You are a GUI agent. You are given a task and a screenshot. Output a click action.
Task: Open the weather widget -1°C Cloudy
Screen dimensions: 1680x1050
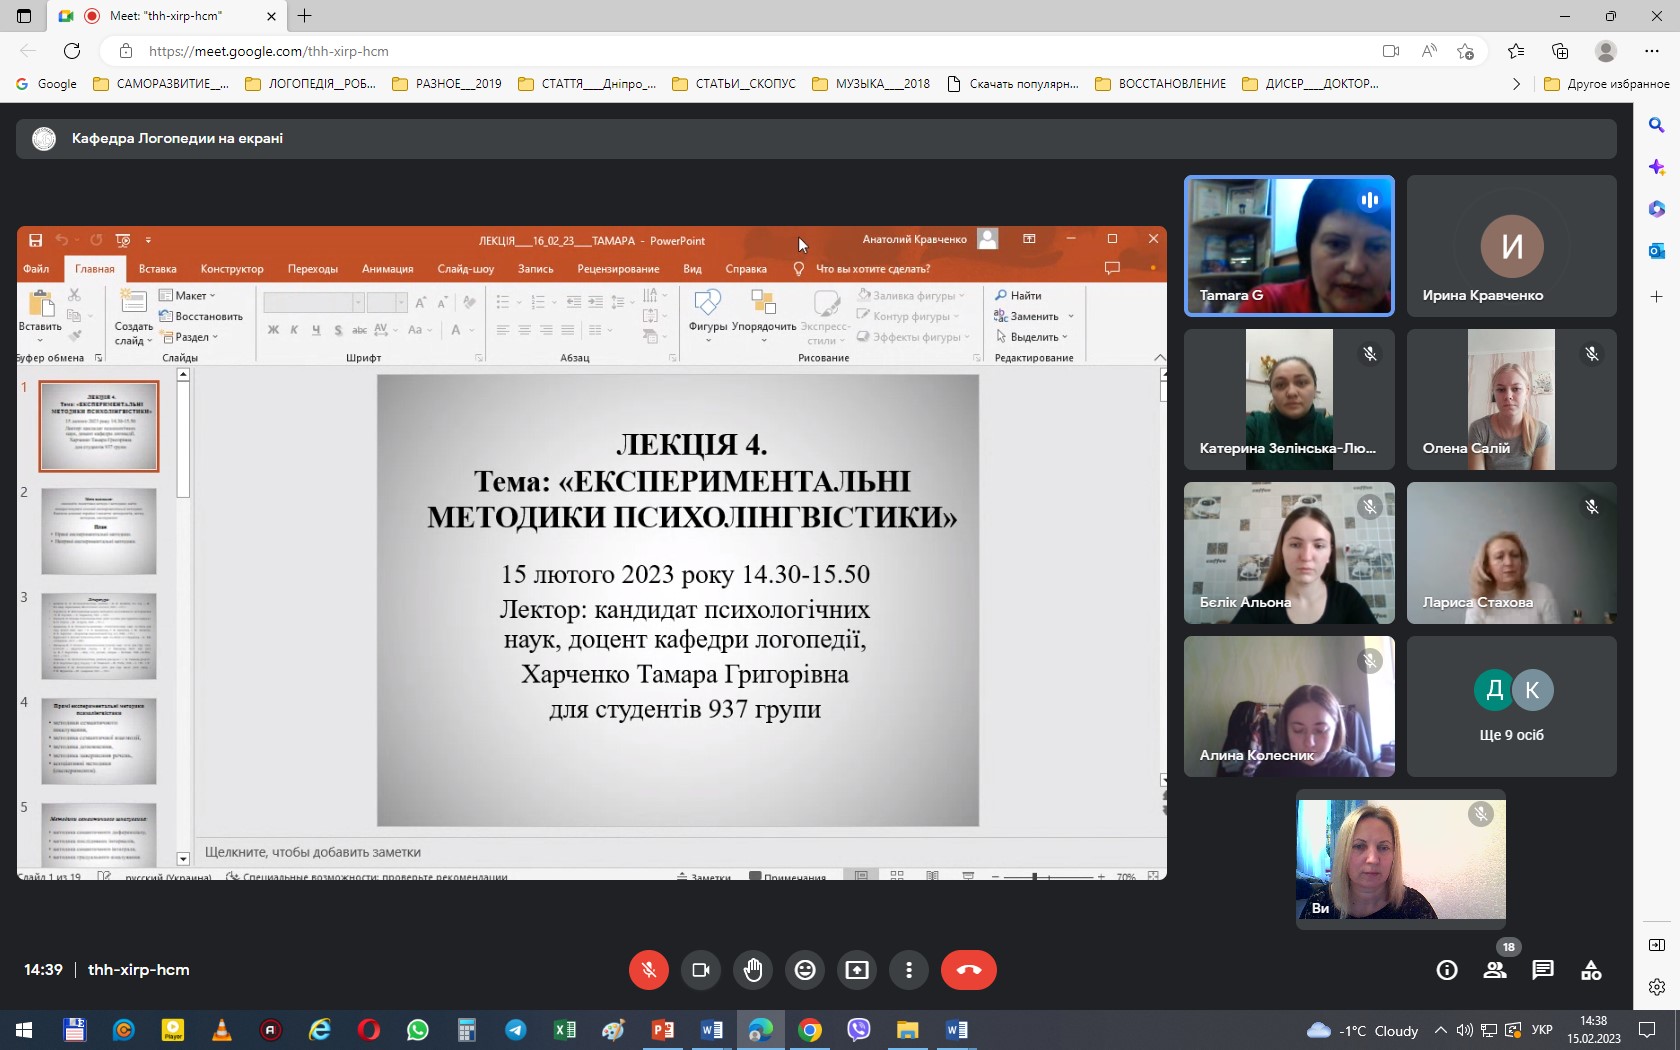pyautogui.click(x=1363, y=1030)
